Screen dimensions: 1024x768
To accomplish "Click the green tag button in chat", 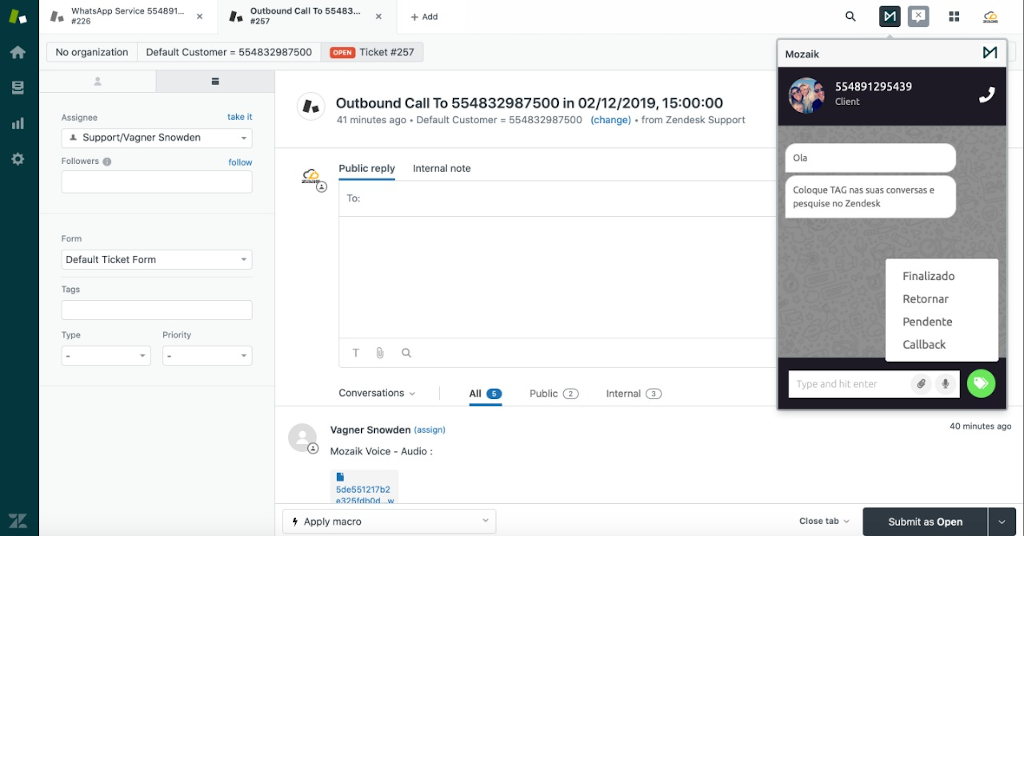I will (x=981, y=383).
